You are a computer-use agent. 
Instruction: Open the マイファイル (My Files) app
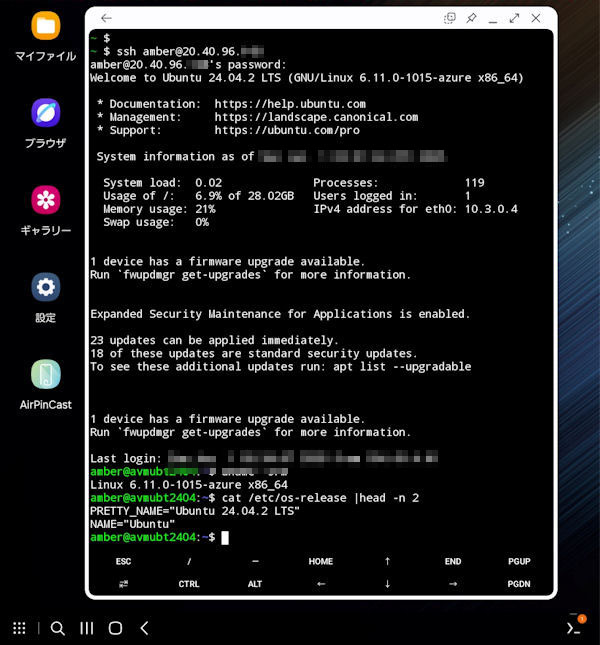(x=46, y=26)
